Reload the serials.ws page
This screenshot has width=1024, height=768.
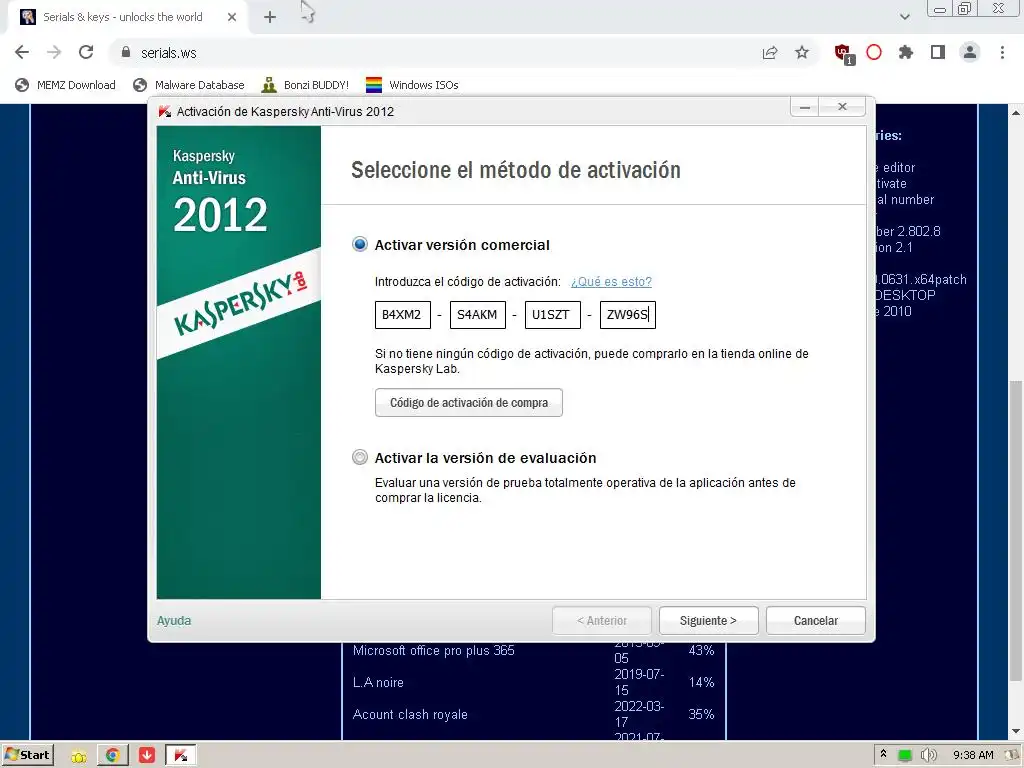pyautogui.click(x=86, y=52)
